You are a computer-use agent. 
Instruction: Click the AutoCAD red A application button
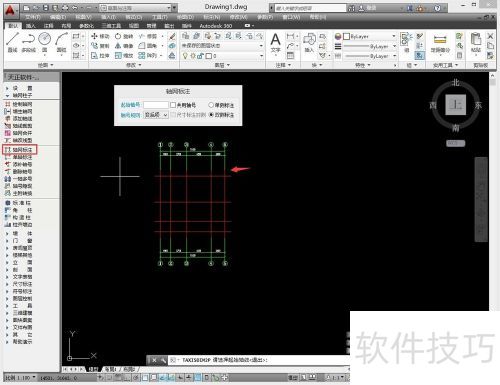coord(10,11)
